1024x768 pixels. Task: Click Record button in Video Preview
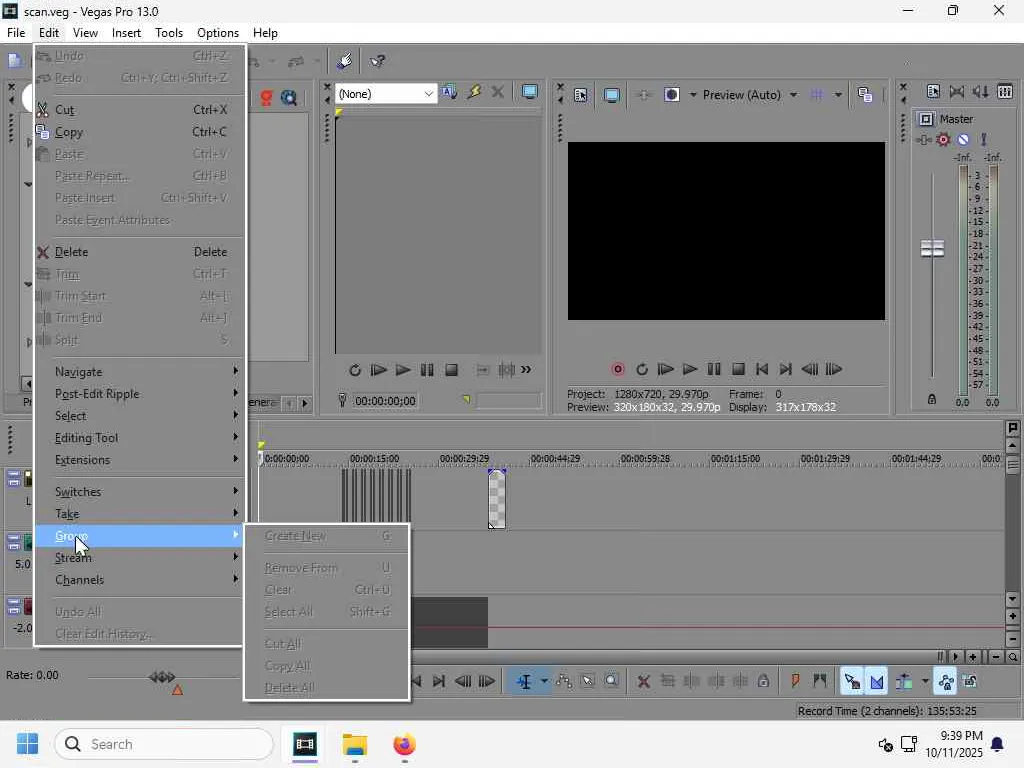click(618, 369)
